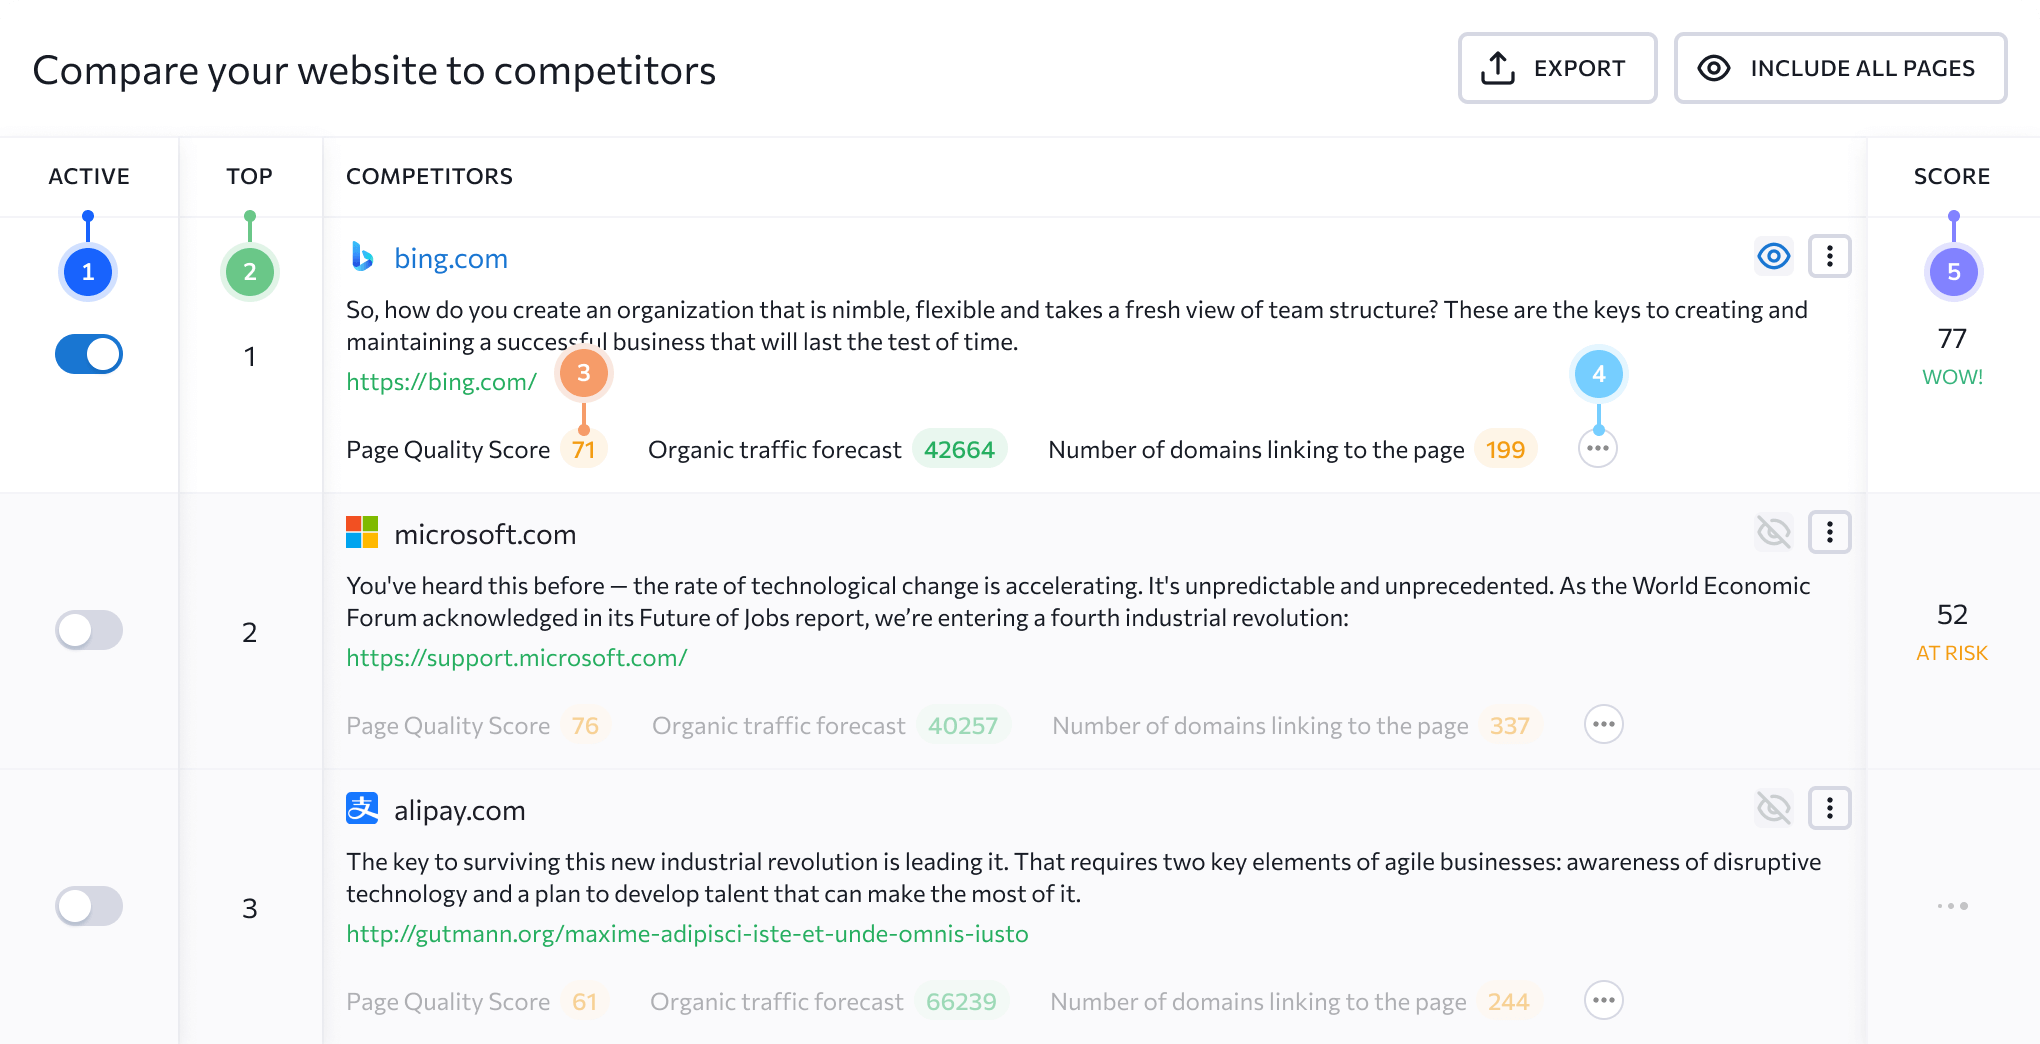Viewport: 2040px width, 1044px height.
Task: Show microsoft.com using the crossed-eye icon
Action: (1774, 532)
